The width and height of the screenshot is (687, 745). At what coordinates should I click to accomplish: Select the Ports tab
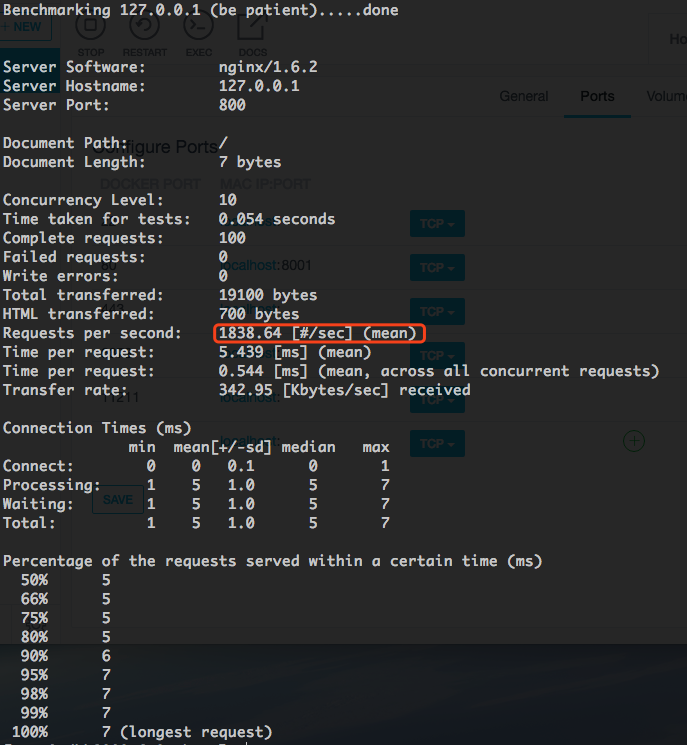click(x=597, y=97)
